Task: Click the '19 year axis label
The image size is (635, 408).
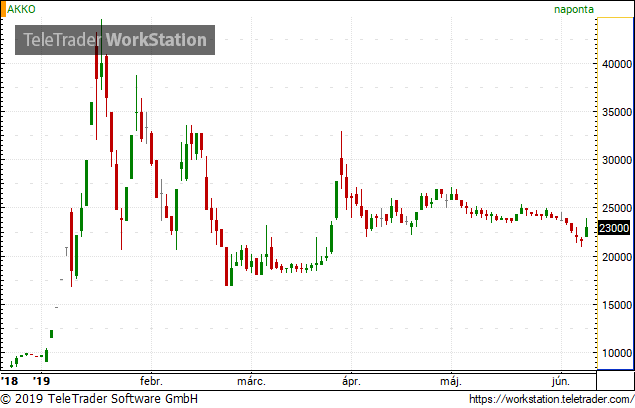Action: point(41,381)
